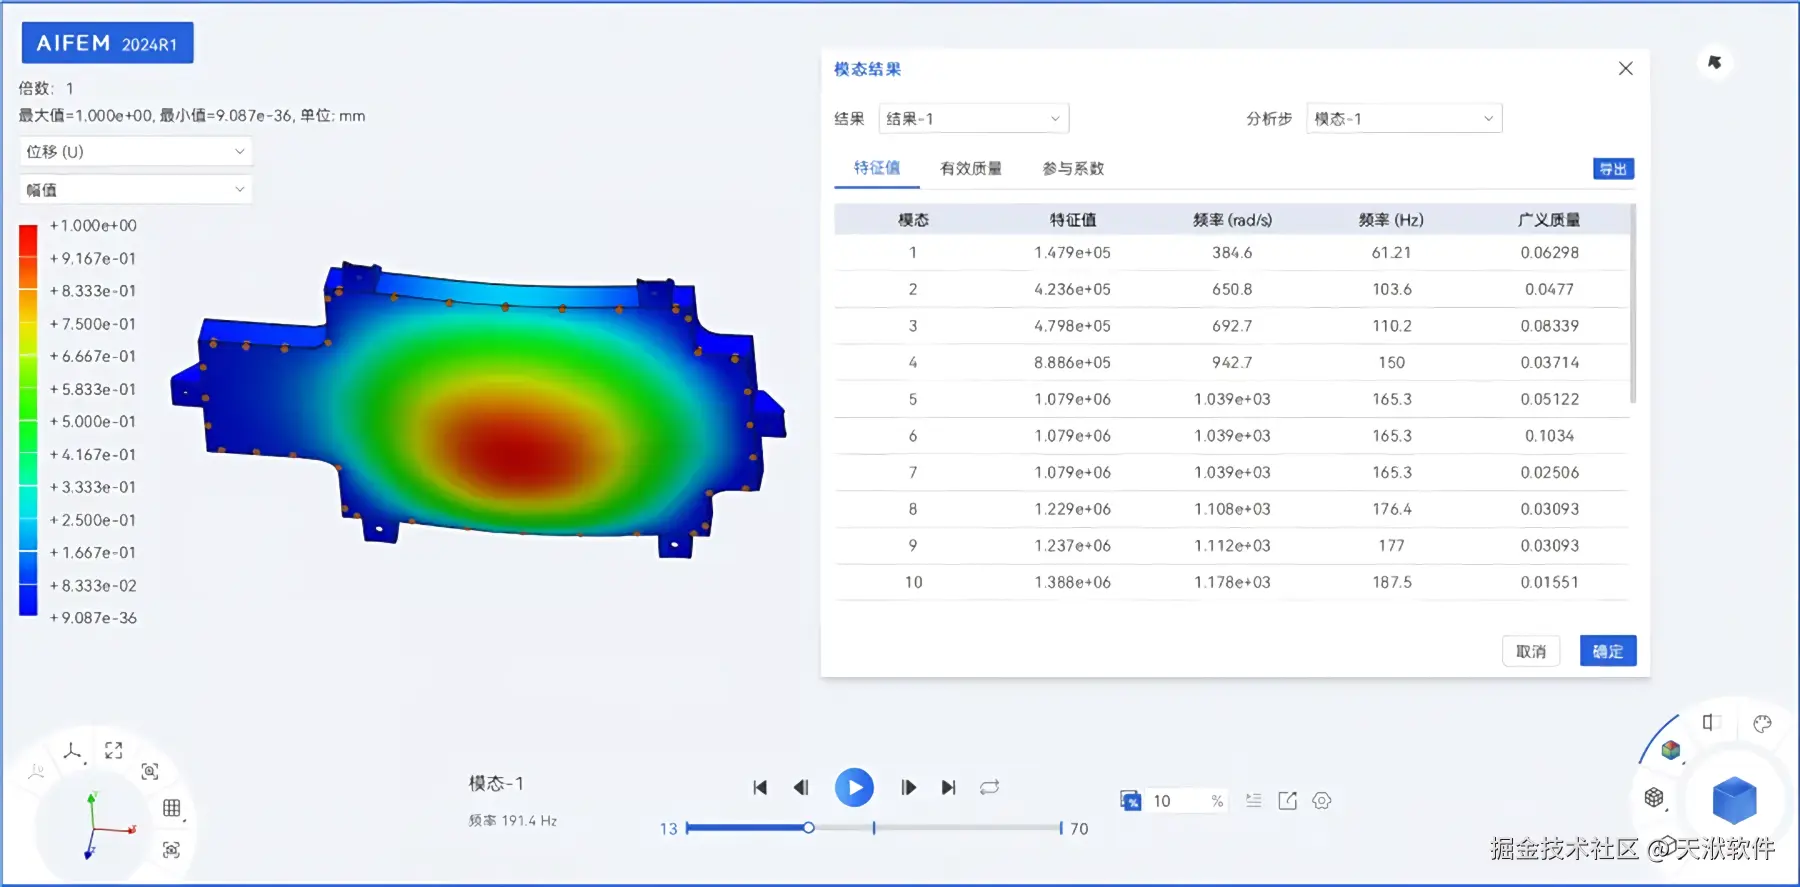The height and width of the screenshot is (887, 1800).
Task: Jump to last animation frame
Action: 949,788
